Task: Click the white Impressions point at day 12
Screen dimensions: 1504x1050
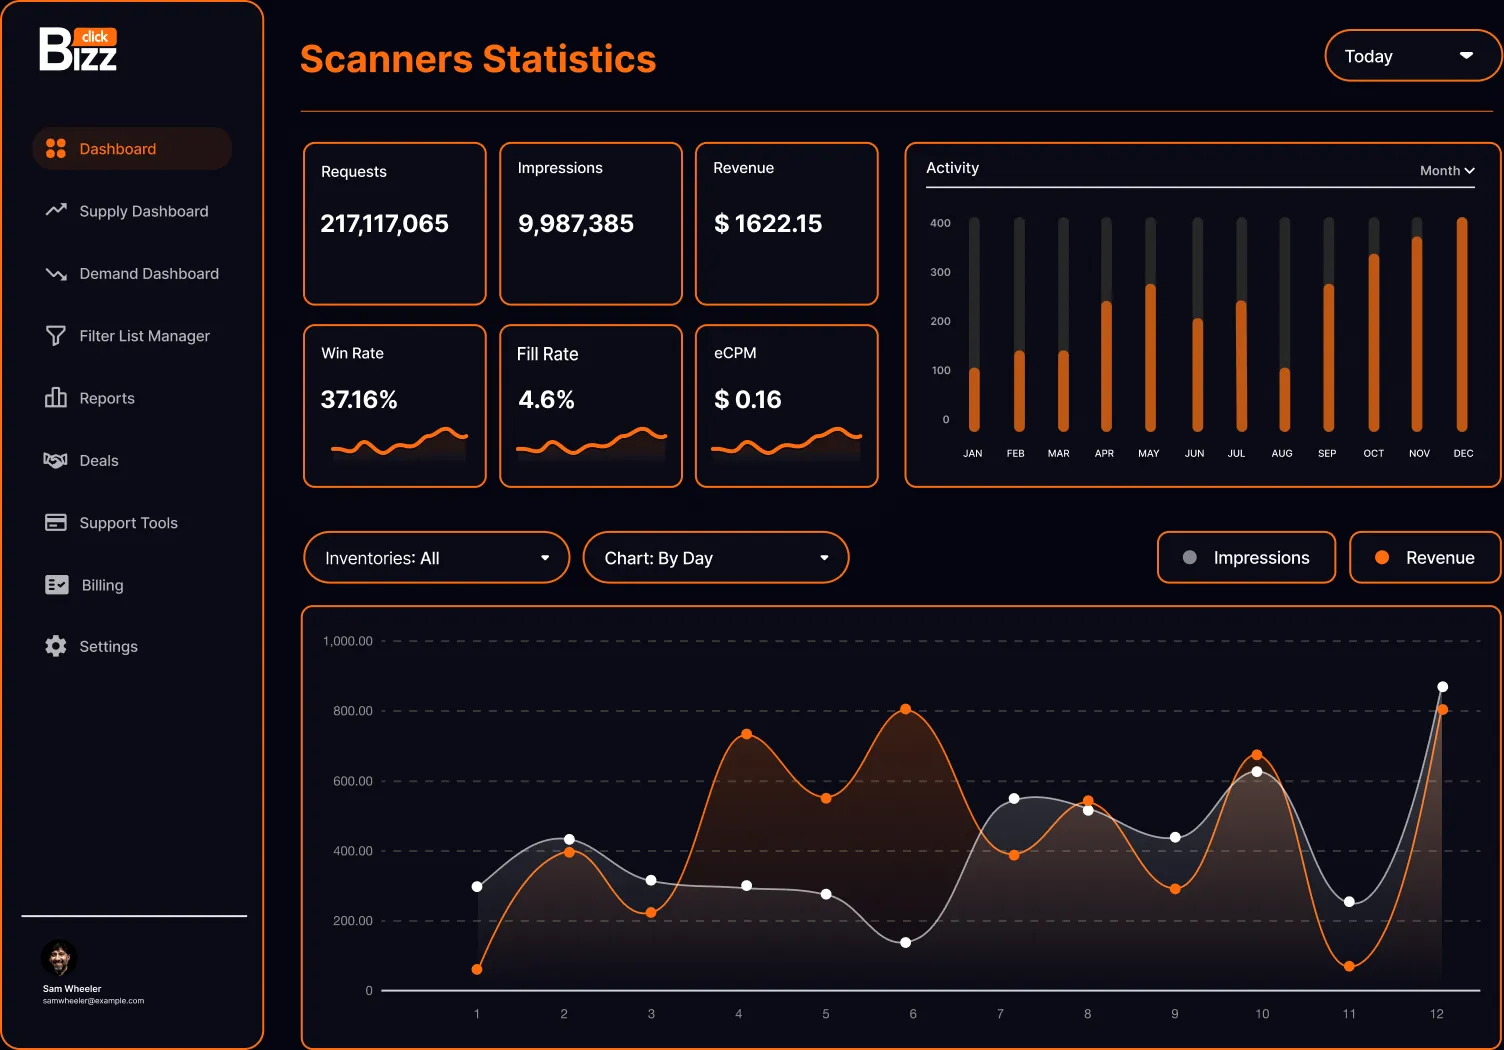Action: (x=1442, y=687)
